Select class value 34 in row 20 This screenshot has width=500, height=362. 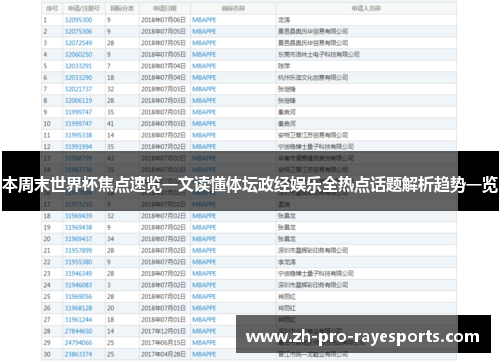[x=110, y=239]
